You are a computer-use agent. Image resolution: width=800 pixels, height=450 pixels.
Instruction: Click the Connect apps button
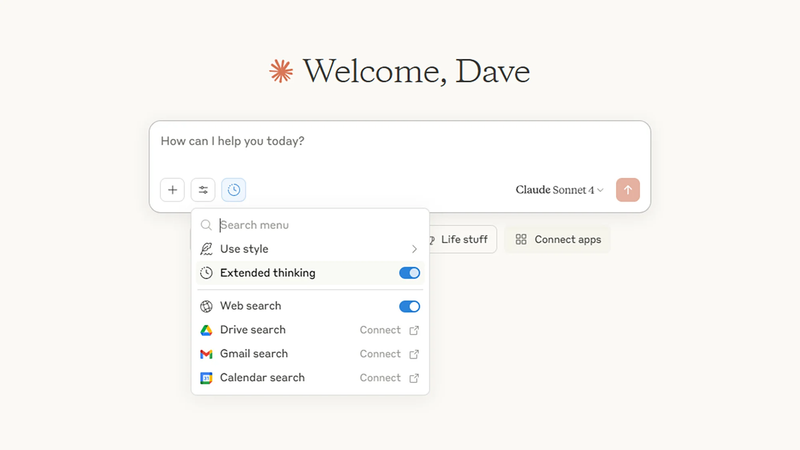coord(558,239)
